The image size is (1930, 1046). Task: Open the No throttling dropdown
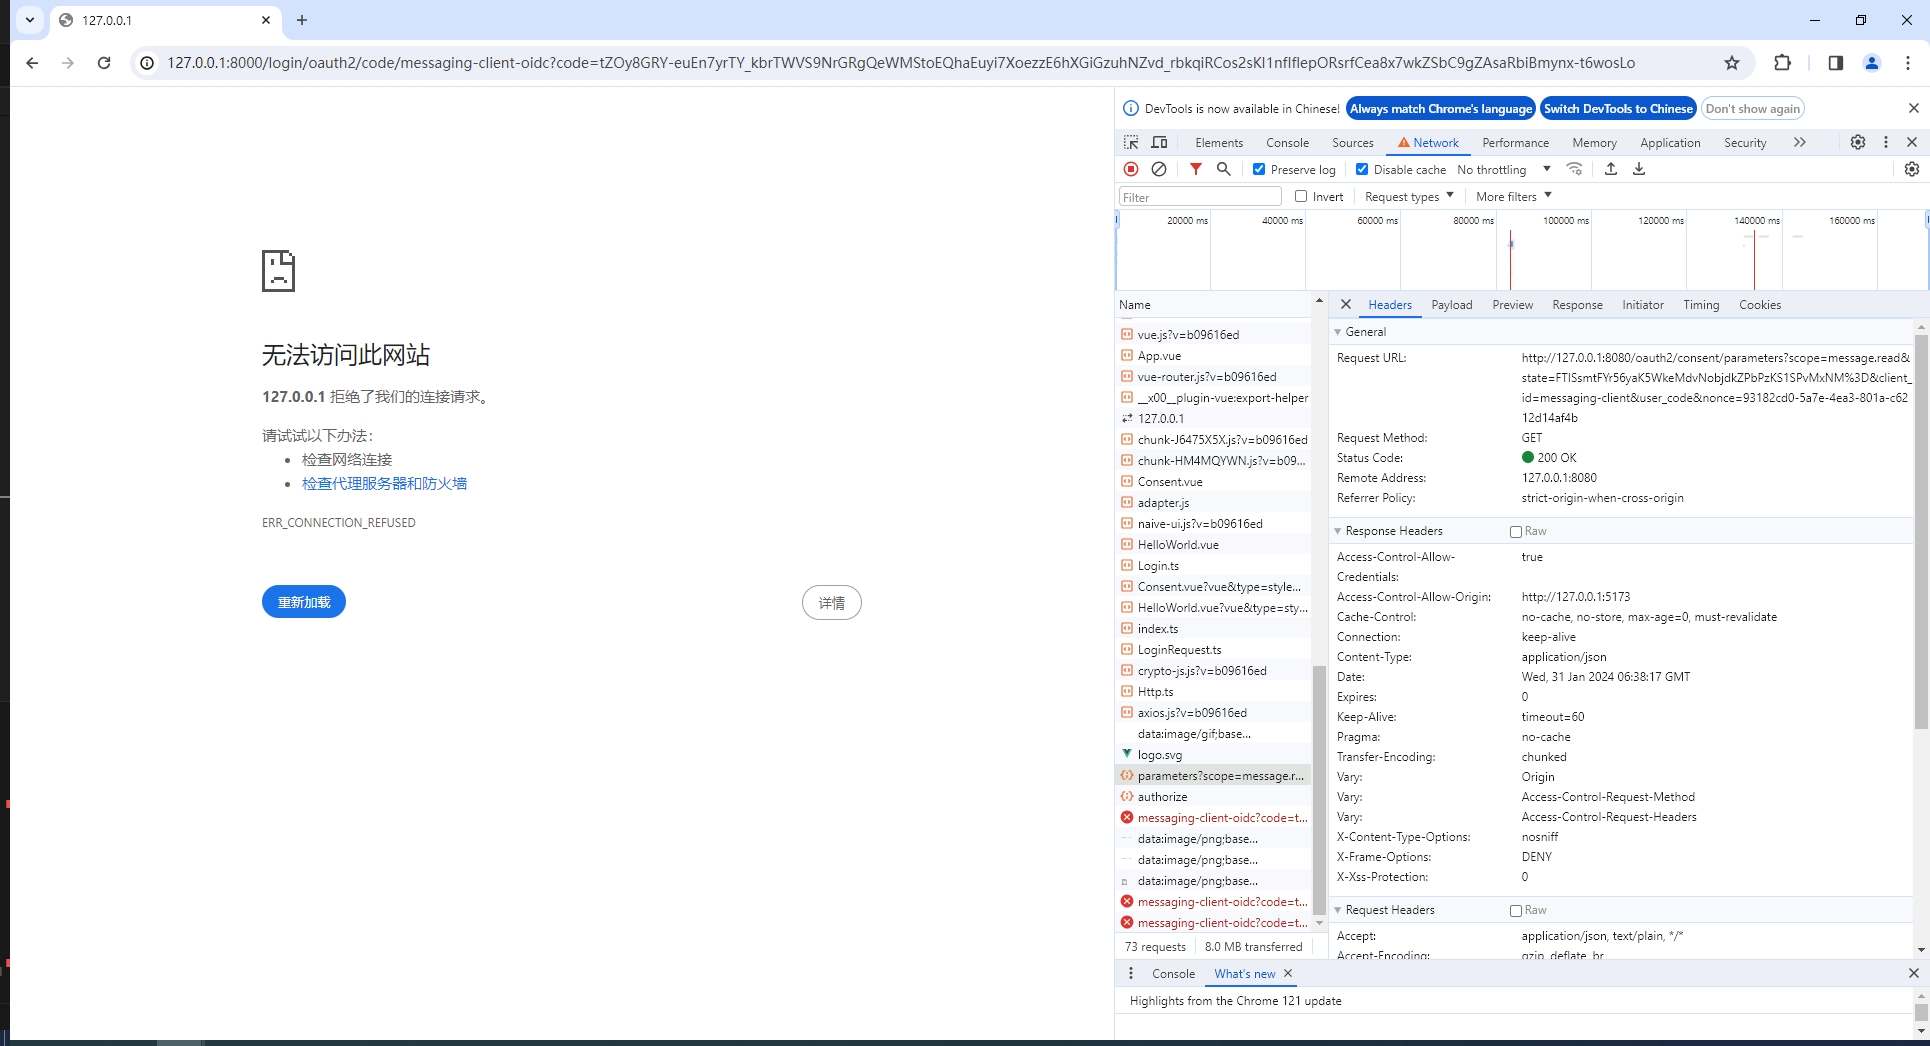point(1503,170)
